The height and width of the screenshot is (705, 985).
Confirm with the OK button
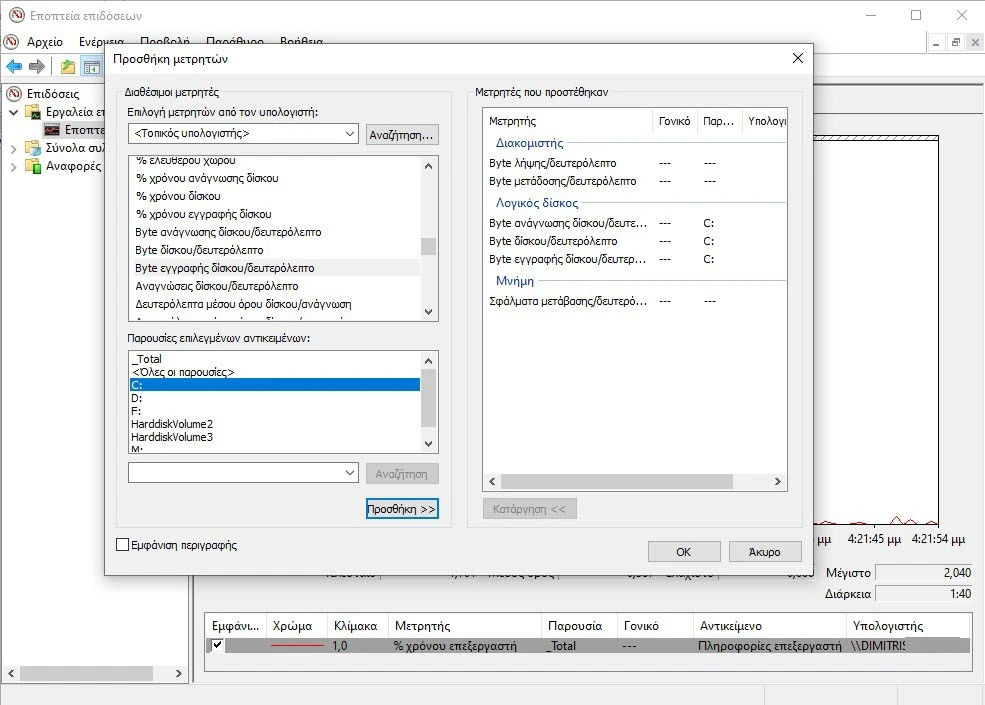click(x=683, y=551)
